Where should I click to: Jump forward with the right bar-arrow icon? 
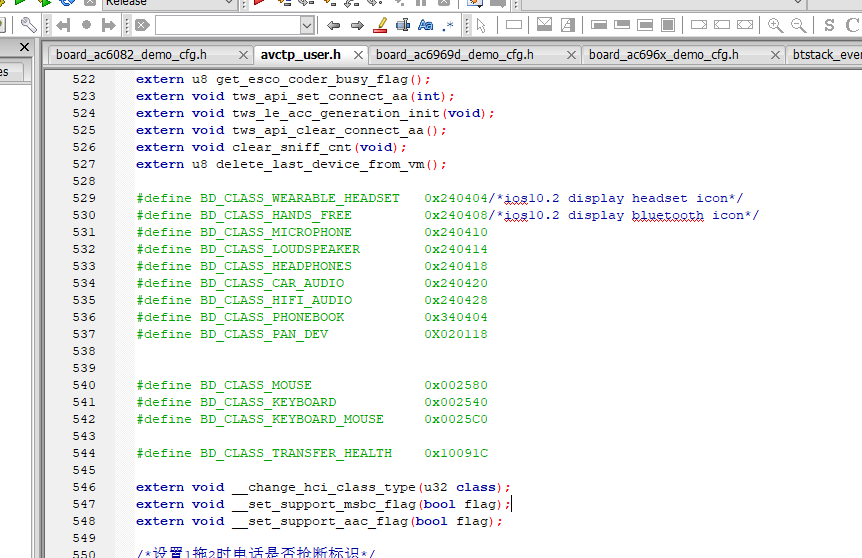[x=109, y=25]
